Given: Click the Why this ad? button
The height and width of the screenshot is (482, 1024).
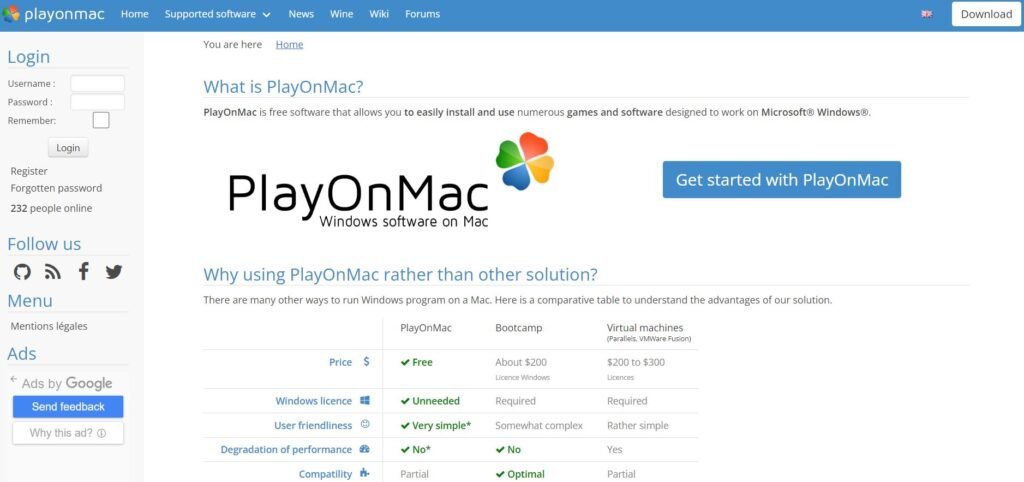Looking at the screenshot, I should pyautogui.click(x=68, y=433).
